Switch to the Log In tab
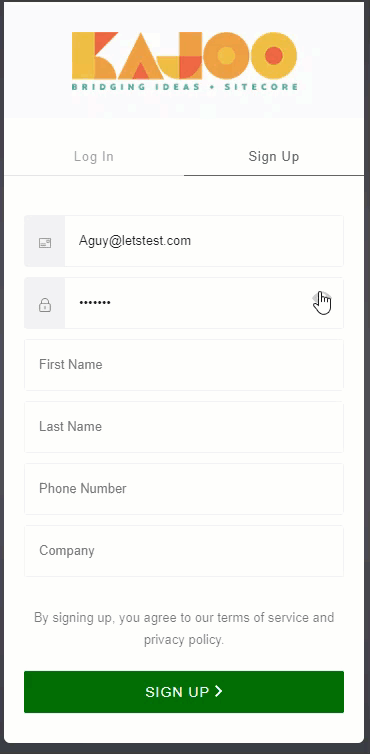The width and height of the screenshot is (370, 754). coord(94,156)
